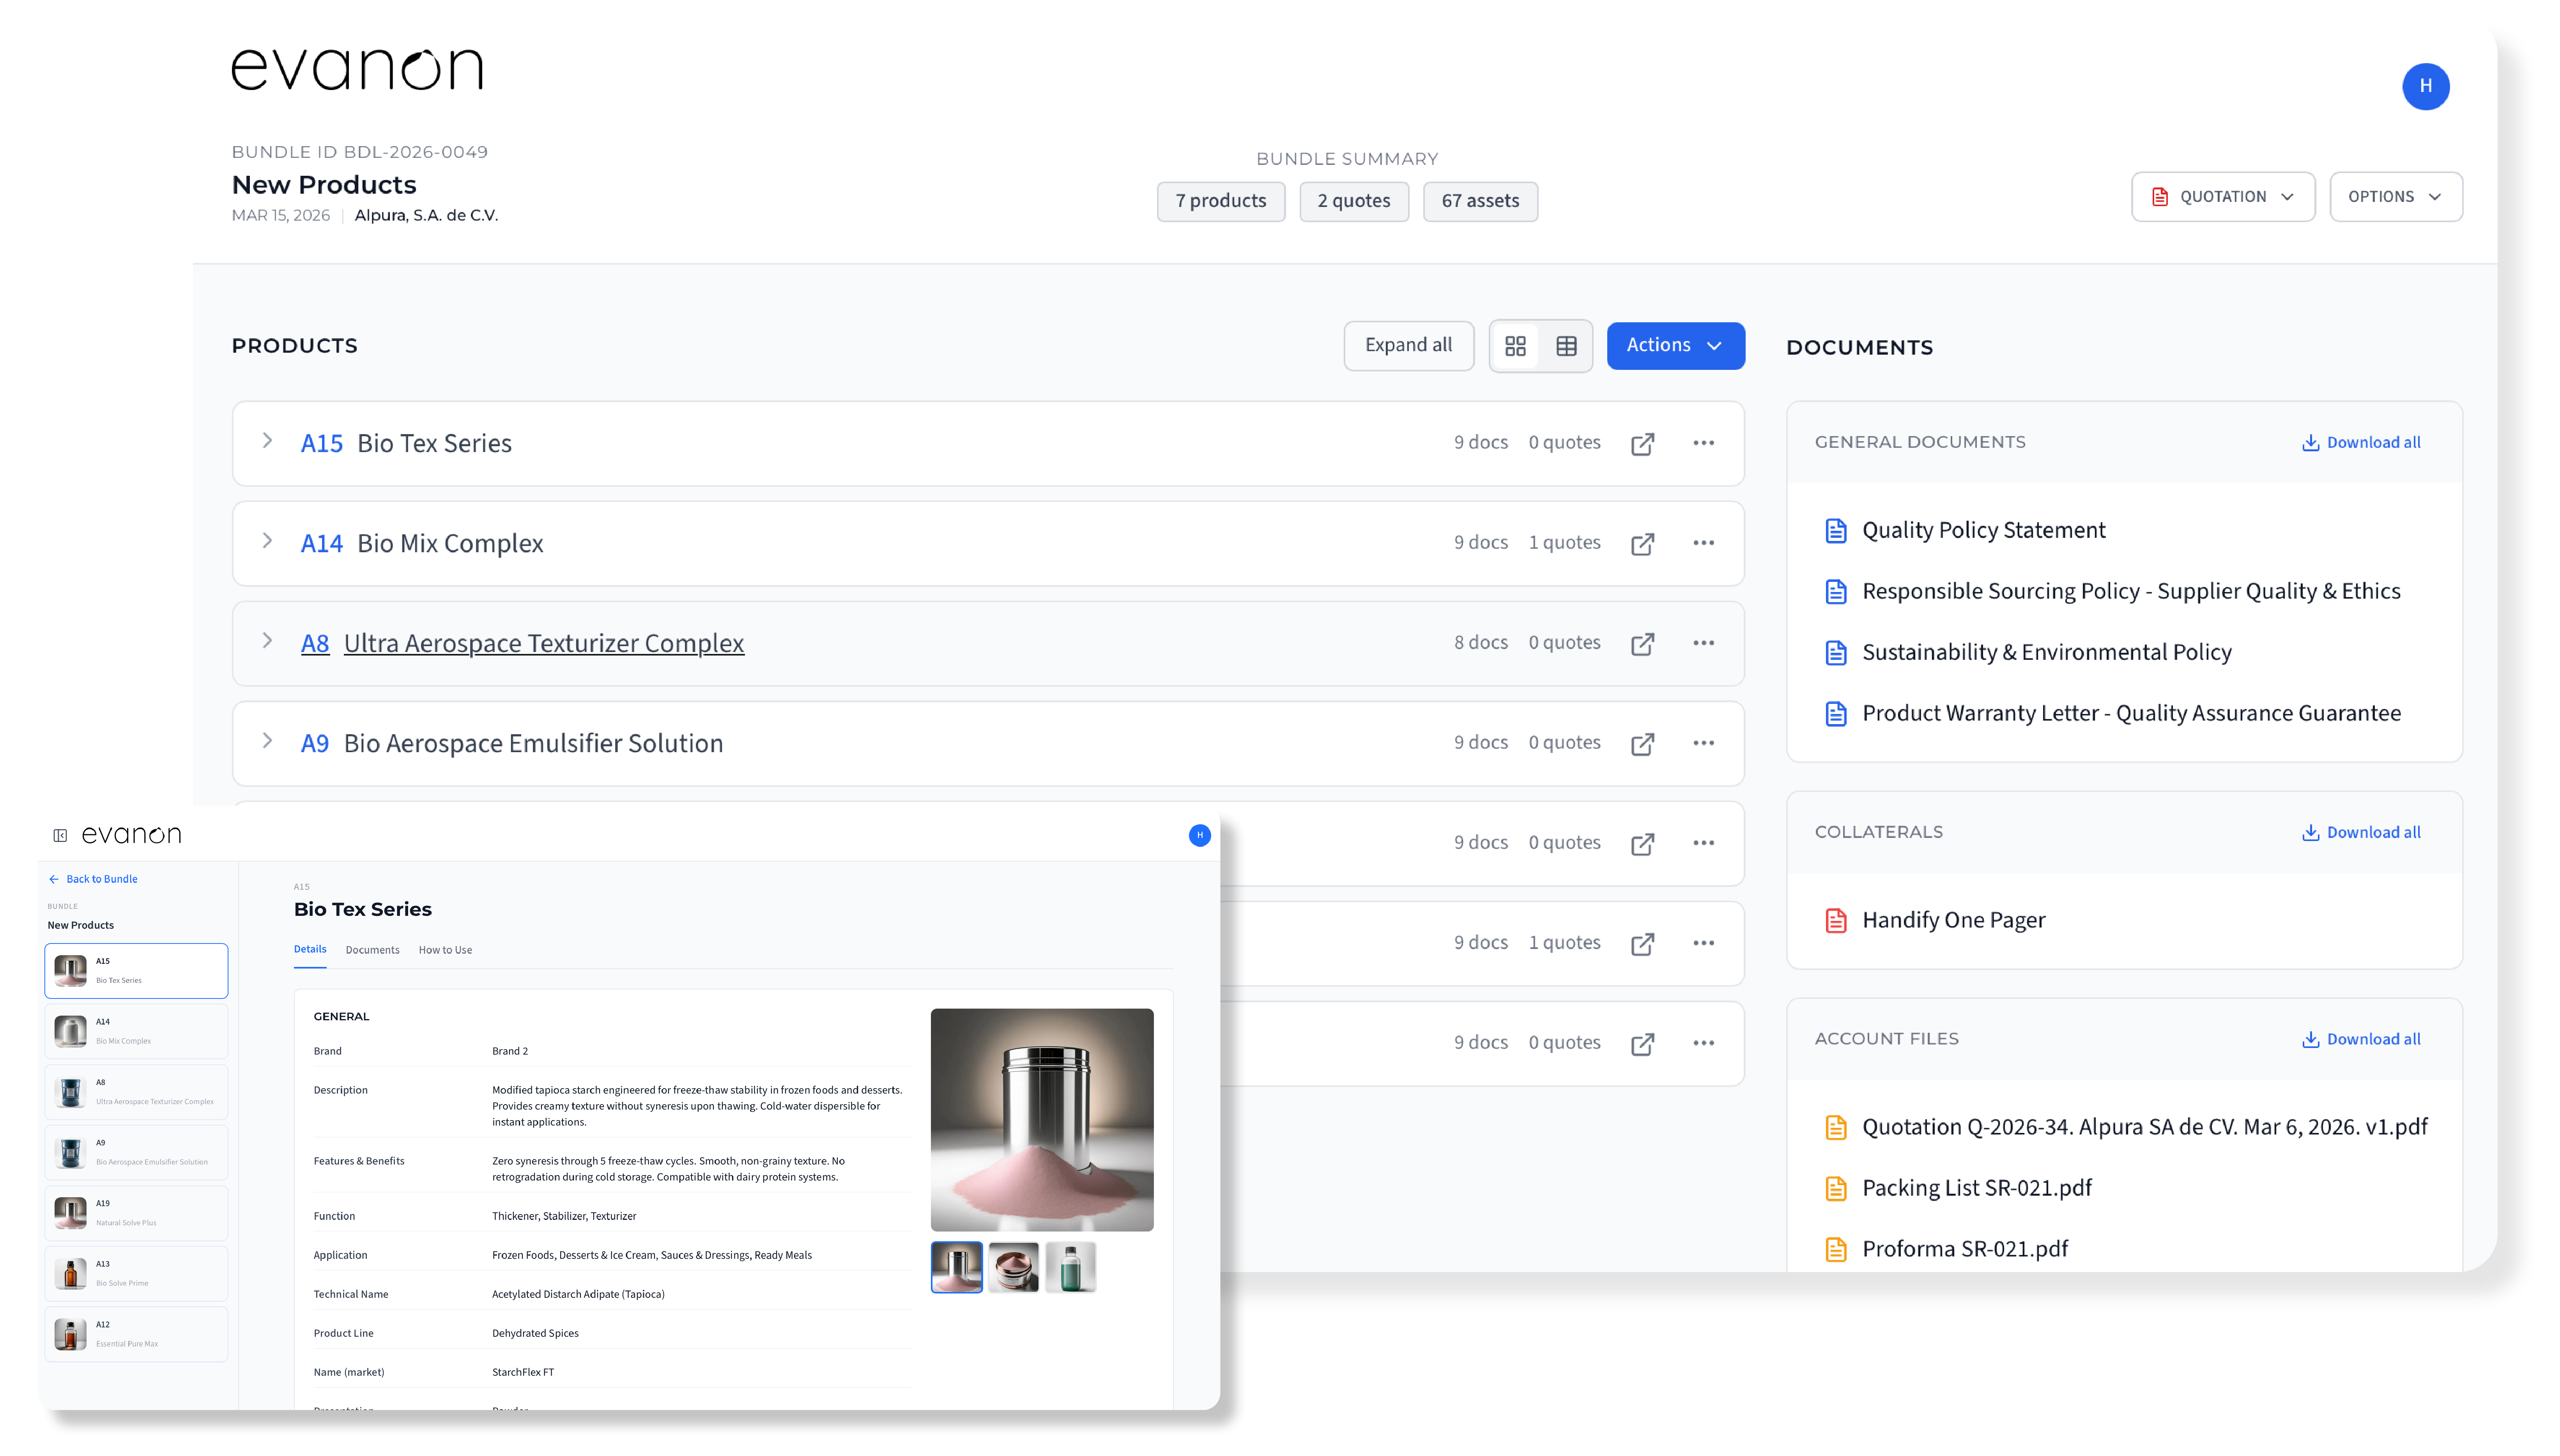Open more options for Bio Mix Complex
This screenshot has height=1456, width=2560.
(1703, 543)
